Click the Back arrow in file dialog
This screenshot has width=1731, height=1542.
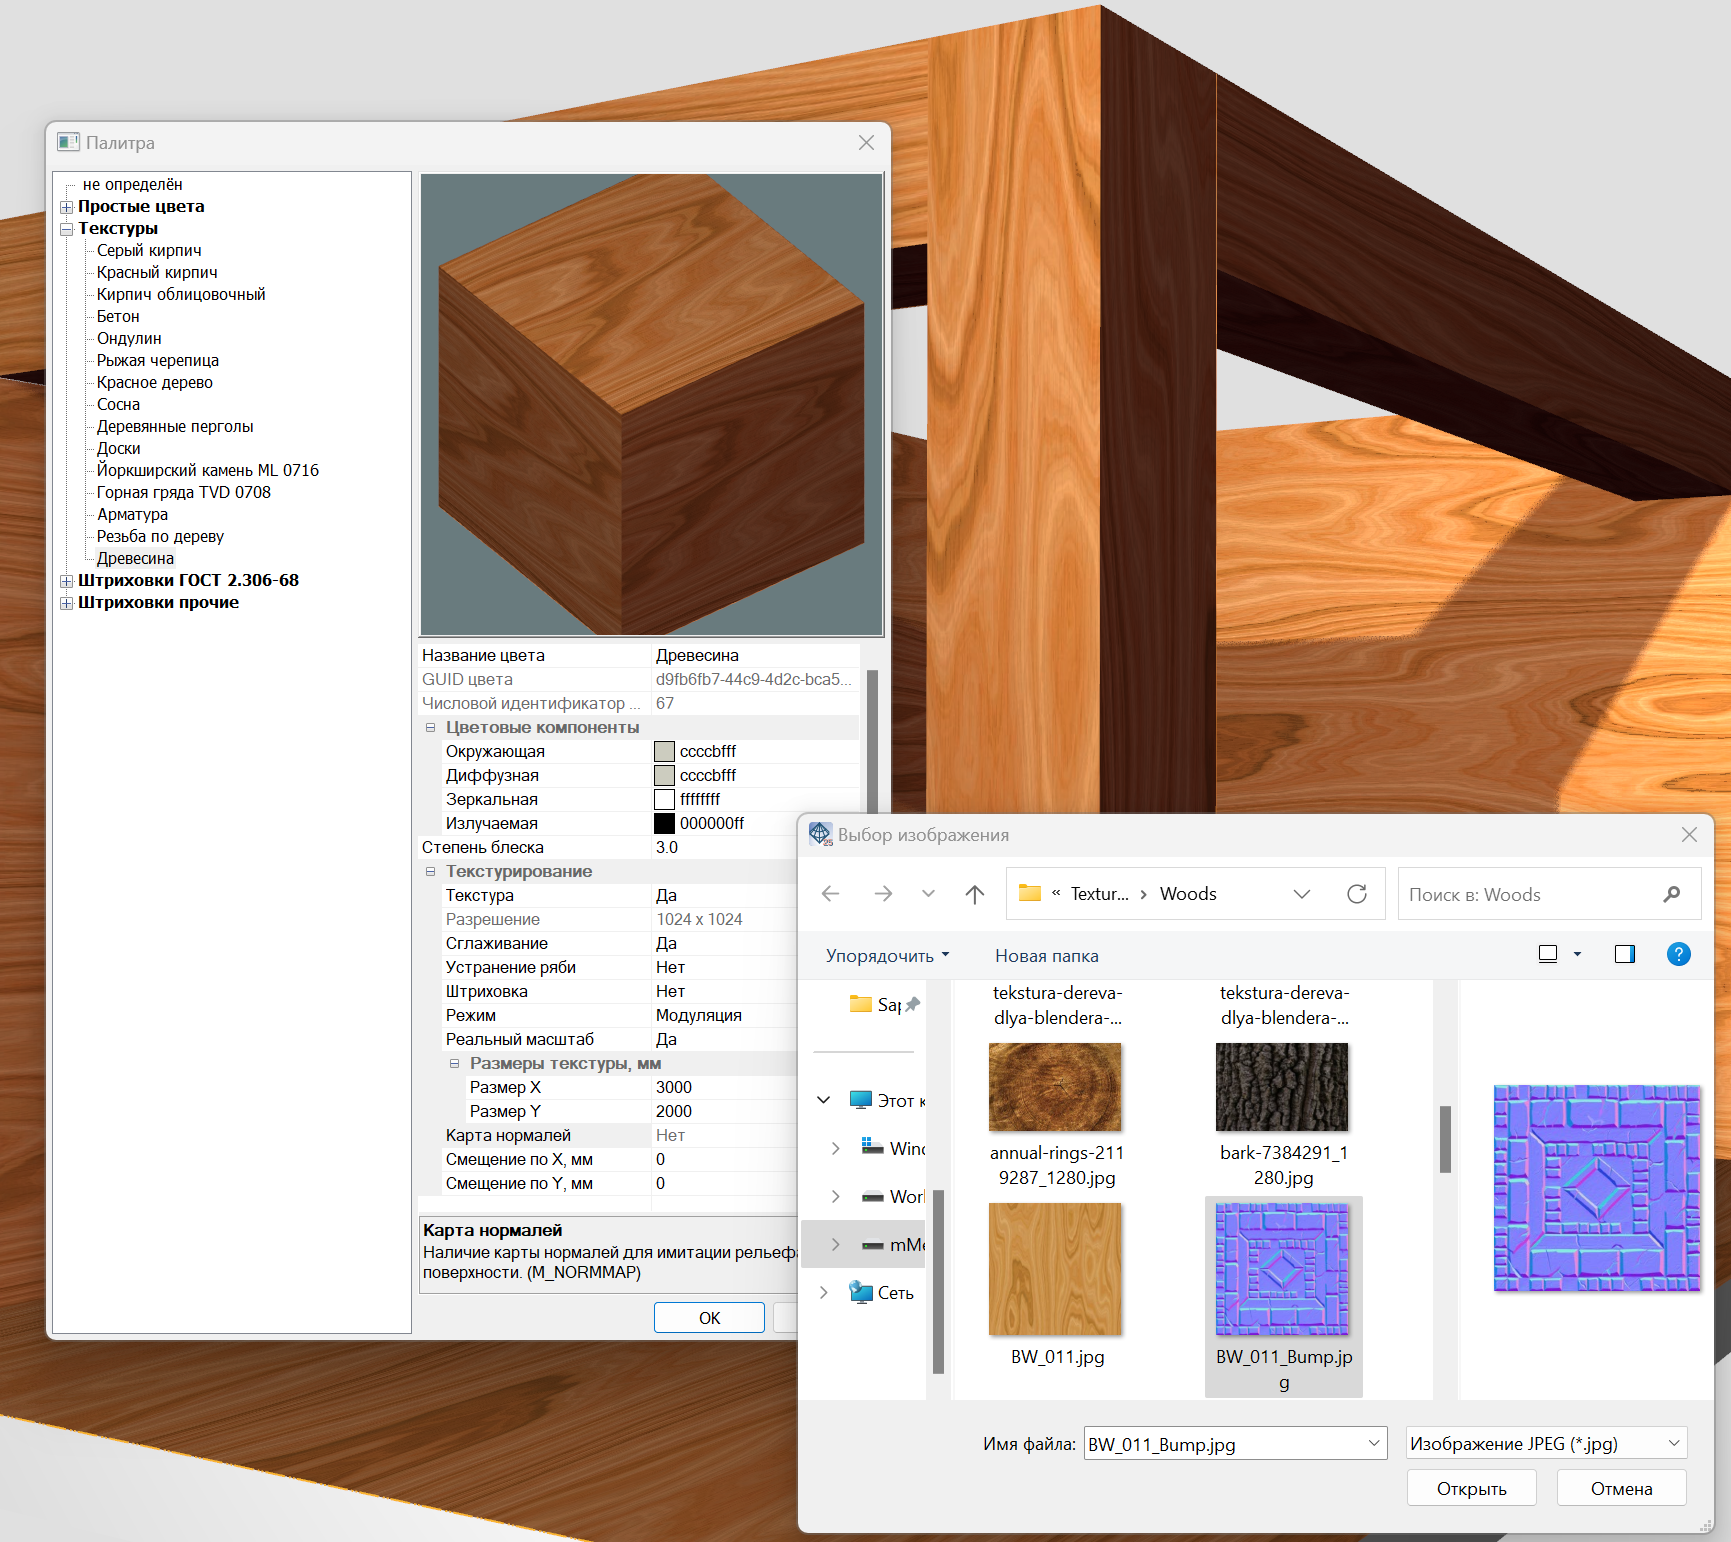[830, 894]
